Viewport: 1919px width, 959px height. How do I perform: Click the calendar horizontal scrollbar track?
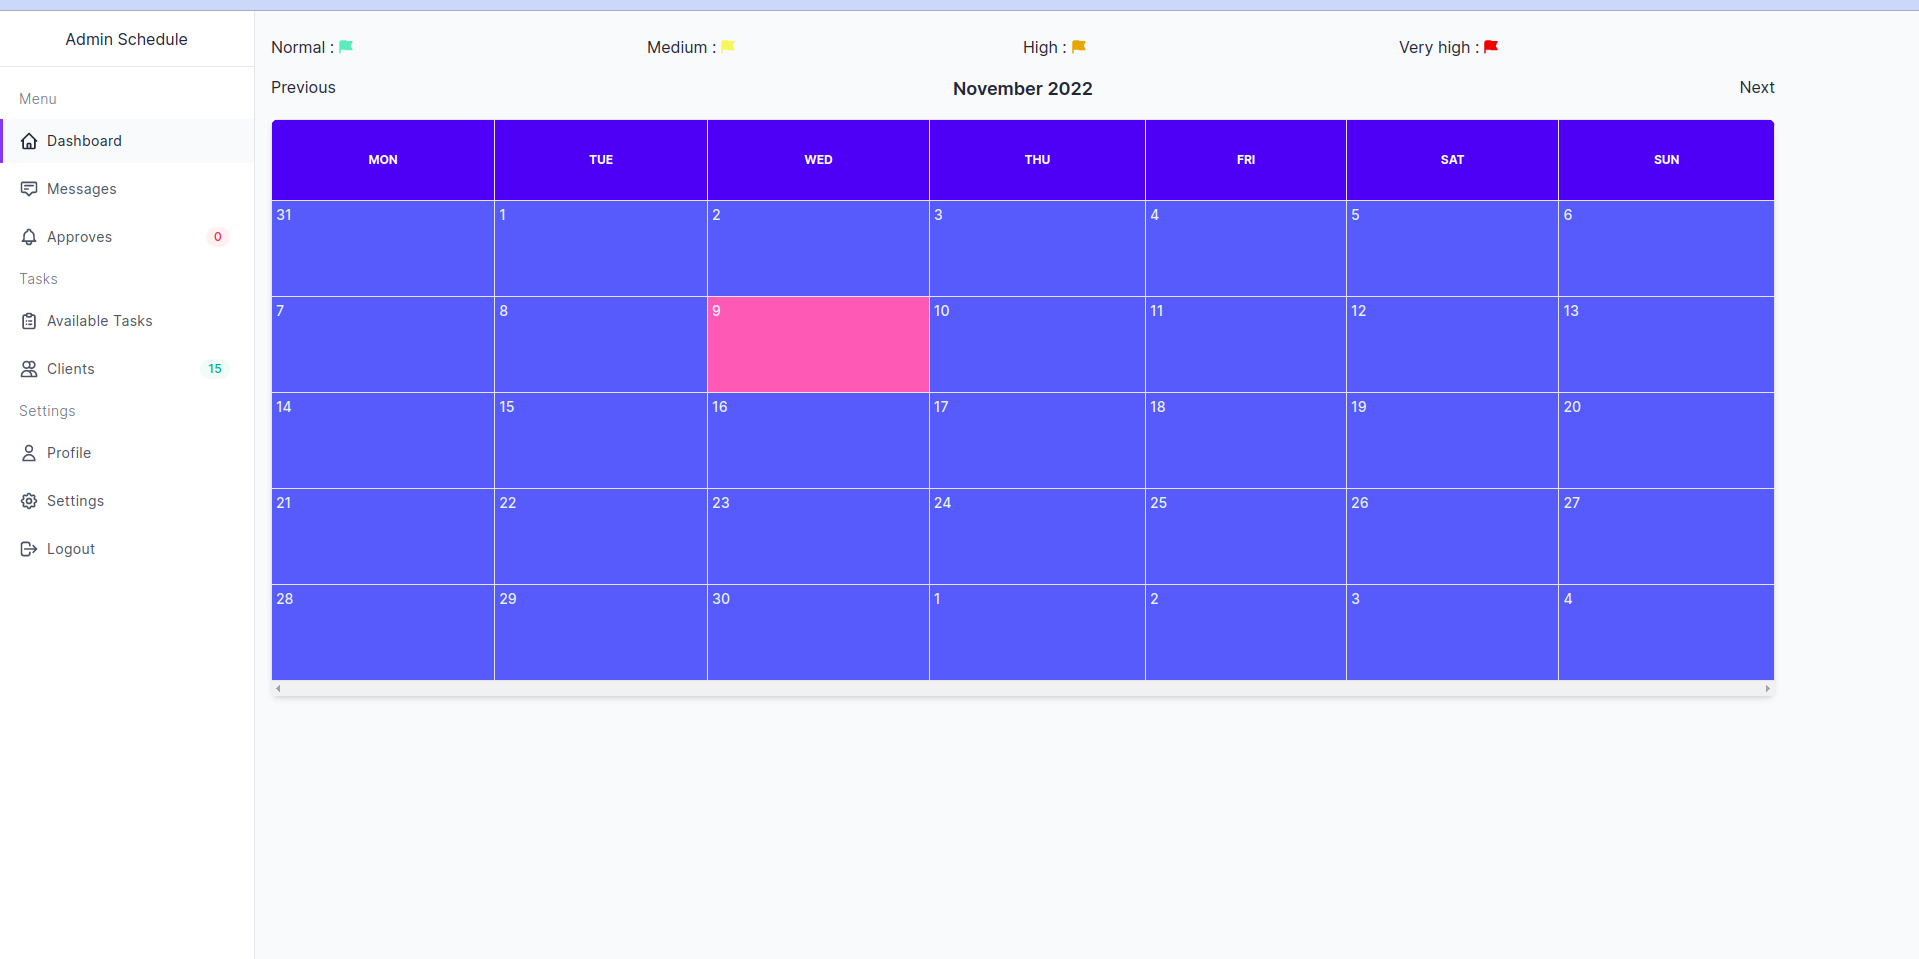pyautogui.click(x=1023, y=688)
